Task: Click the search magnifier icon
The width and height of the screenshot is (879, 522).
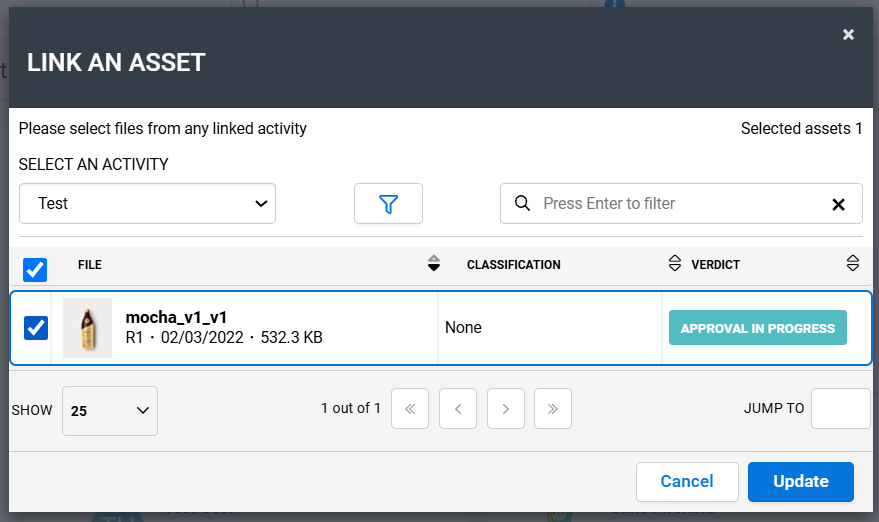Action: [522, 203]
